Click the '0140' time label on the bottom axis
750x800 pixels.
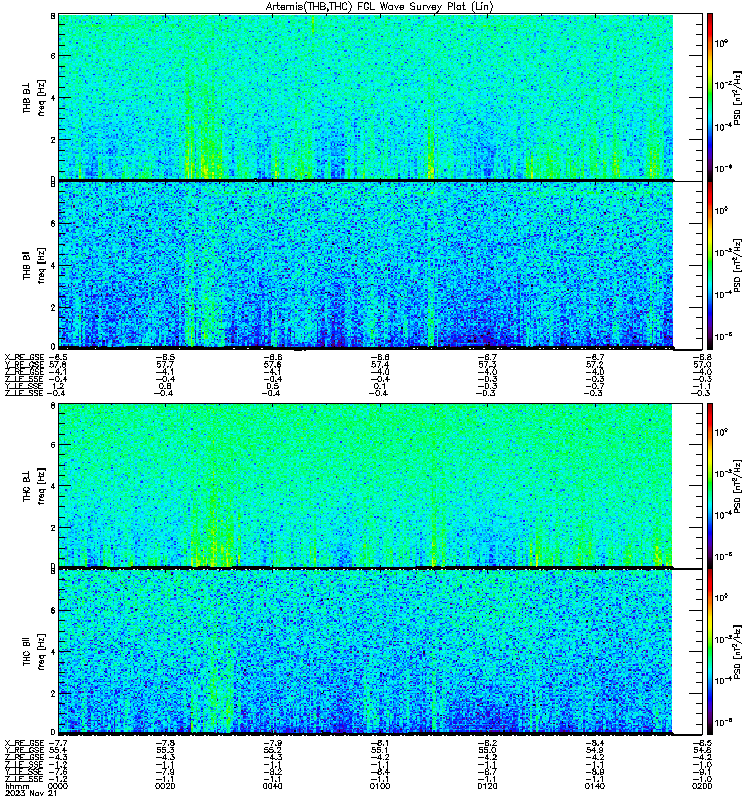(595, 786)
